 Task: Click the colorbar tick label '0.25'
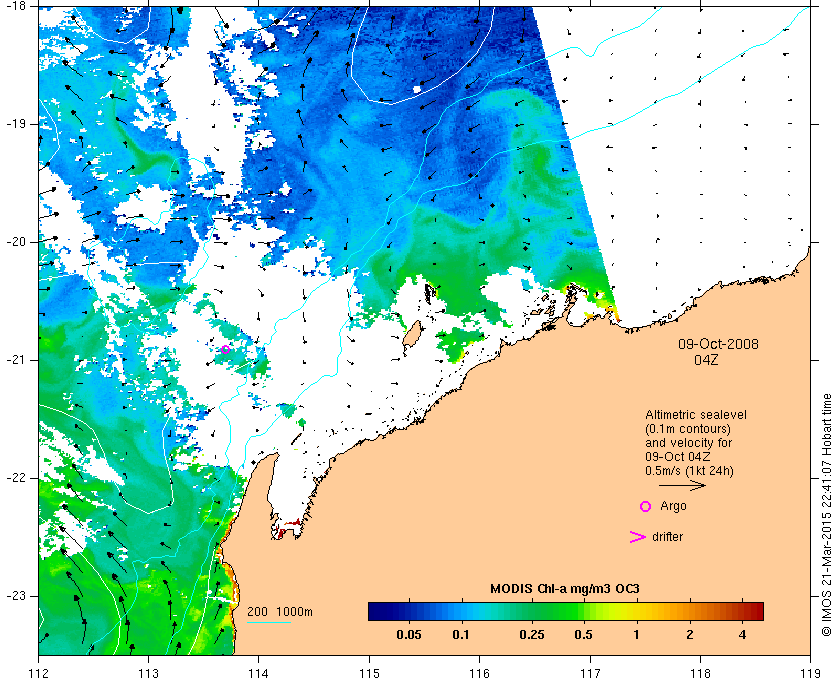click(532, 635)
